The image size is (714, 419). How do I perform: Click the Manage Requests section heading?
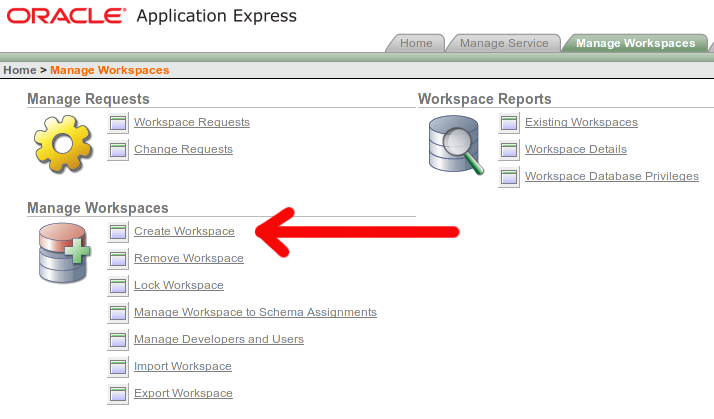click(88, 99)
